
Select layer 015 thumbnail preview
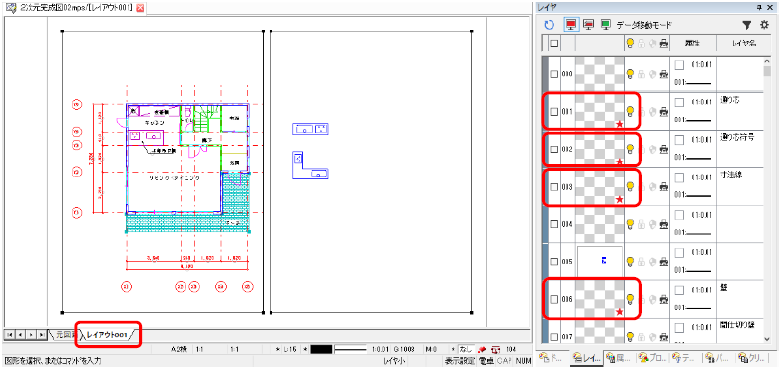(x=600, y=261)
